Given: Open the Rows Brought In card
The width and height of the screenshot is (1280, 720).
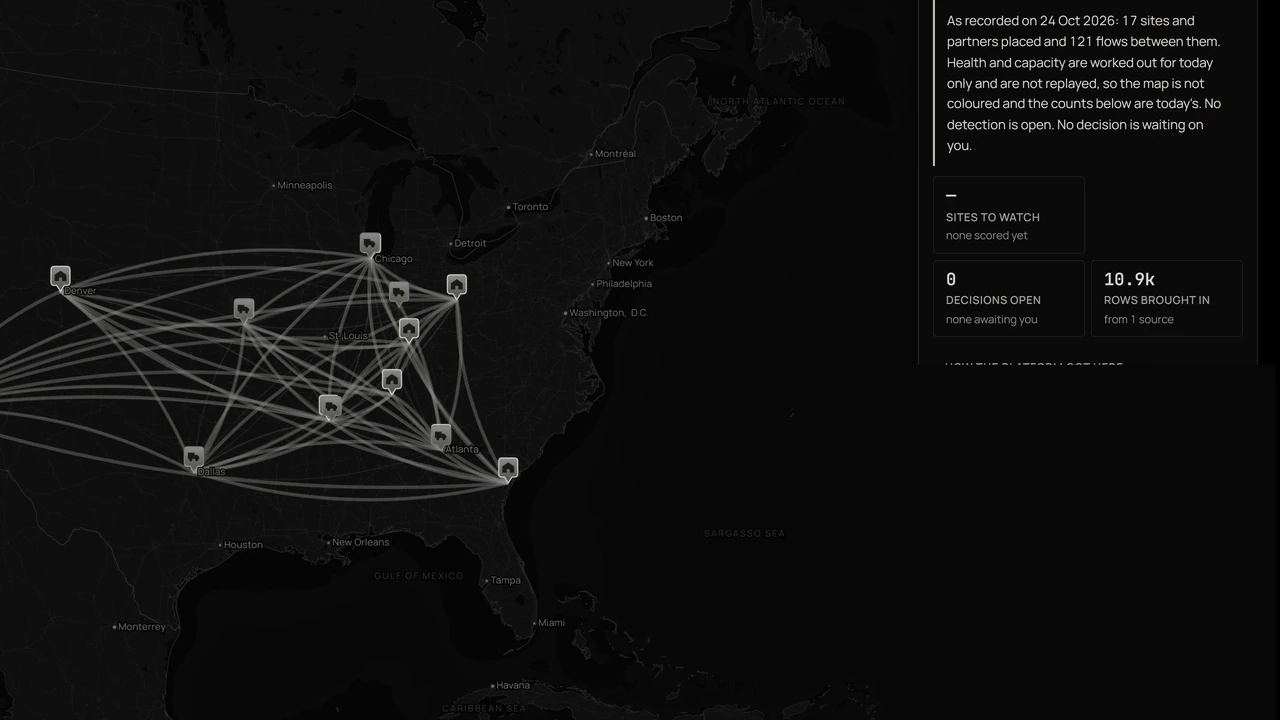Looking at the screenshot, I should [x=1167, y=299].
